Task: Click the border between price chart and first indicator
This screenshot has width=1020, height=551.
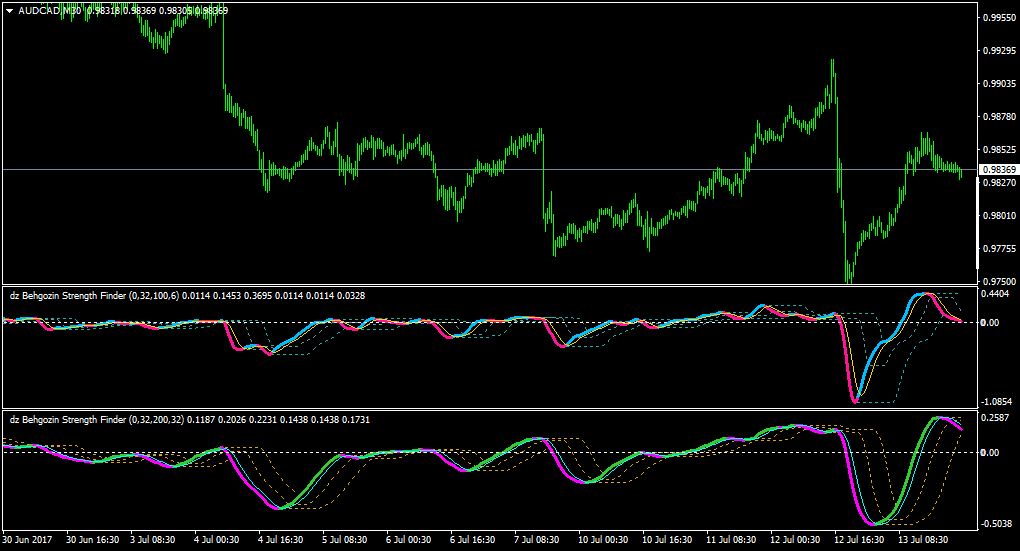Action: click(x=490, y=285)
